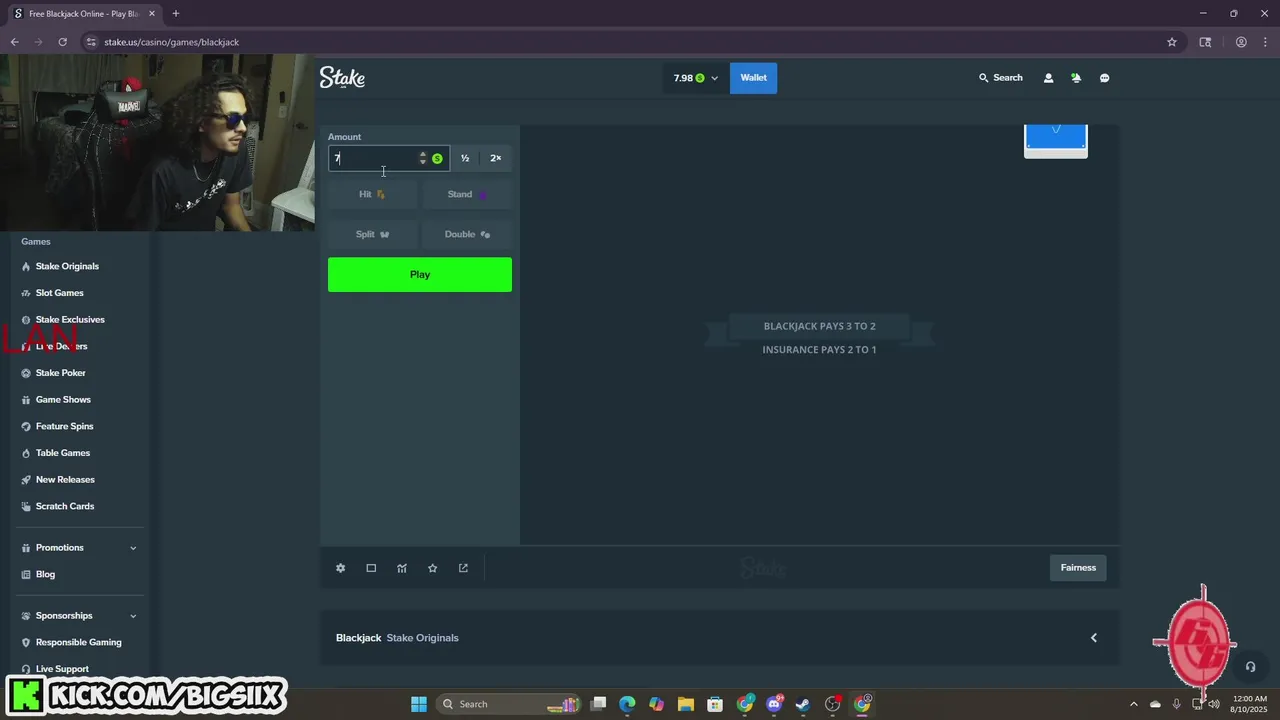Open Live Support in sidebar
Screen dimensions: 1280x720
click(x=62, y=669)
